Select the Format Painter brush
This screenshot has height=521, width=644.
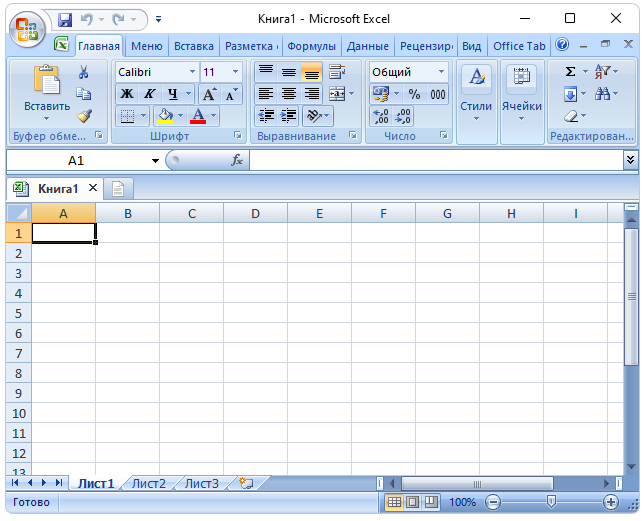tap(84, 116)
